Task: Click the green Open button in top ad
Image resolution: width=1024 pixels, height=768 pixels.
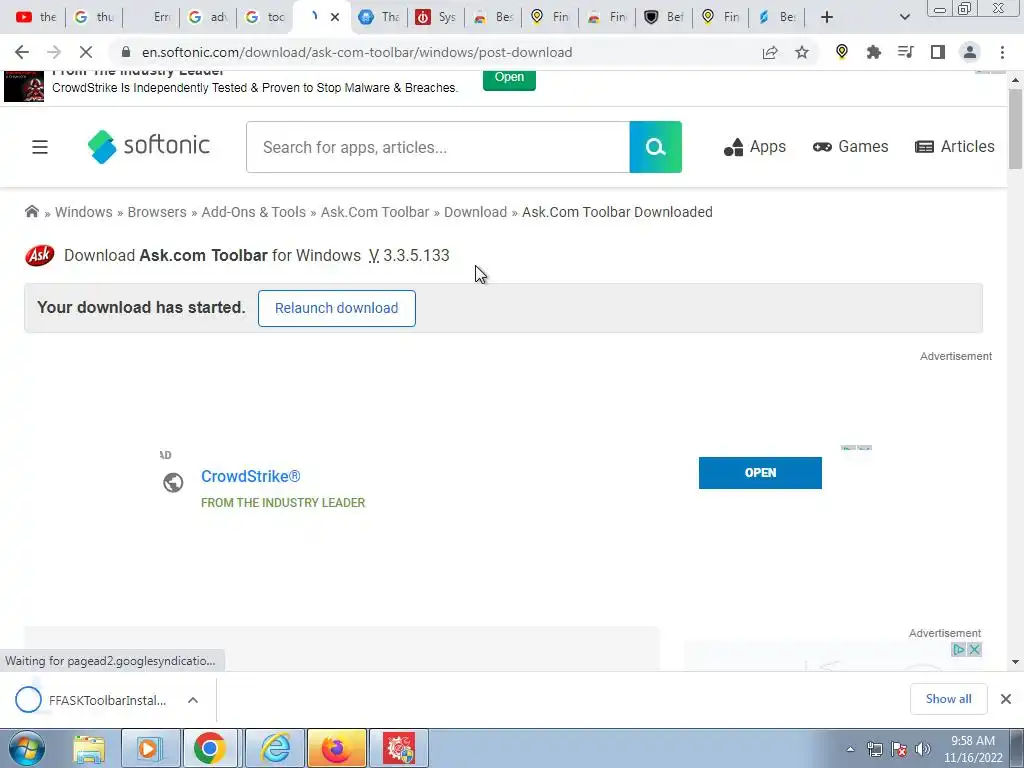Action: pyautogui.click(x=509, y=78)
